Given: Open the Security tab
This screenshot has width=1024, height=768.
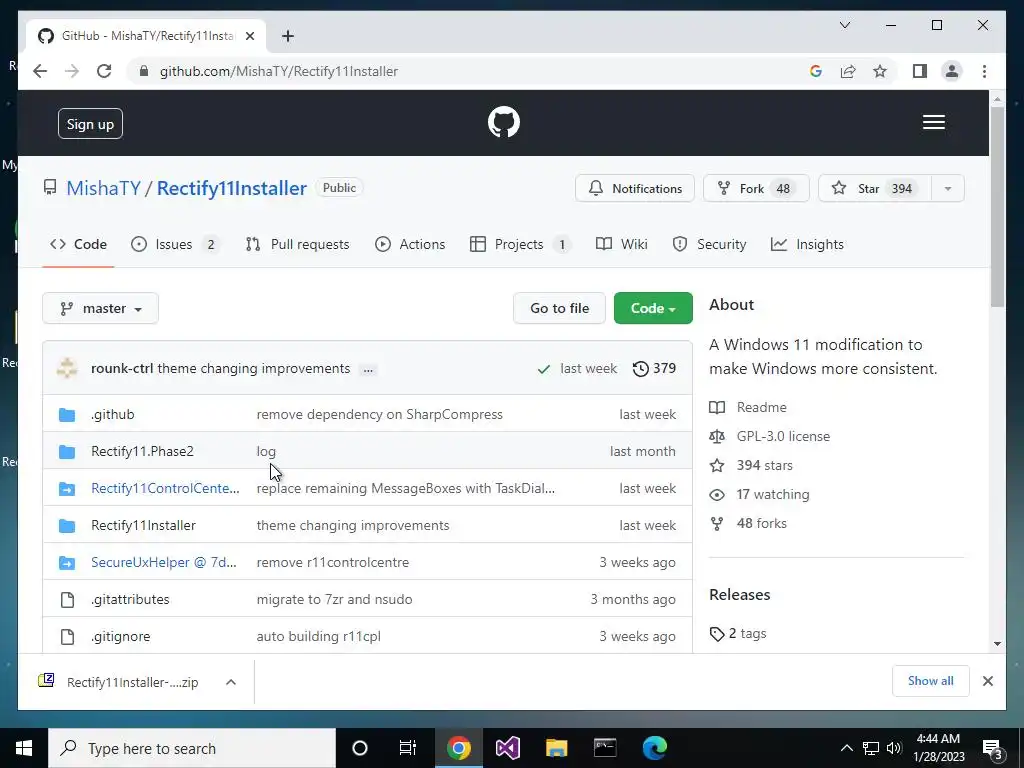Looking at the screenshot, I should click(x=709, y=244).
